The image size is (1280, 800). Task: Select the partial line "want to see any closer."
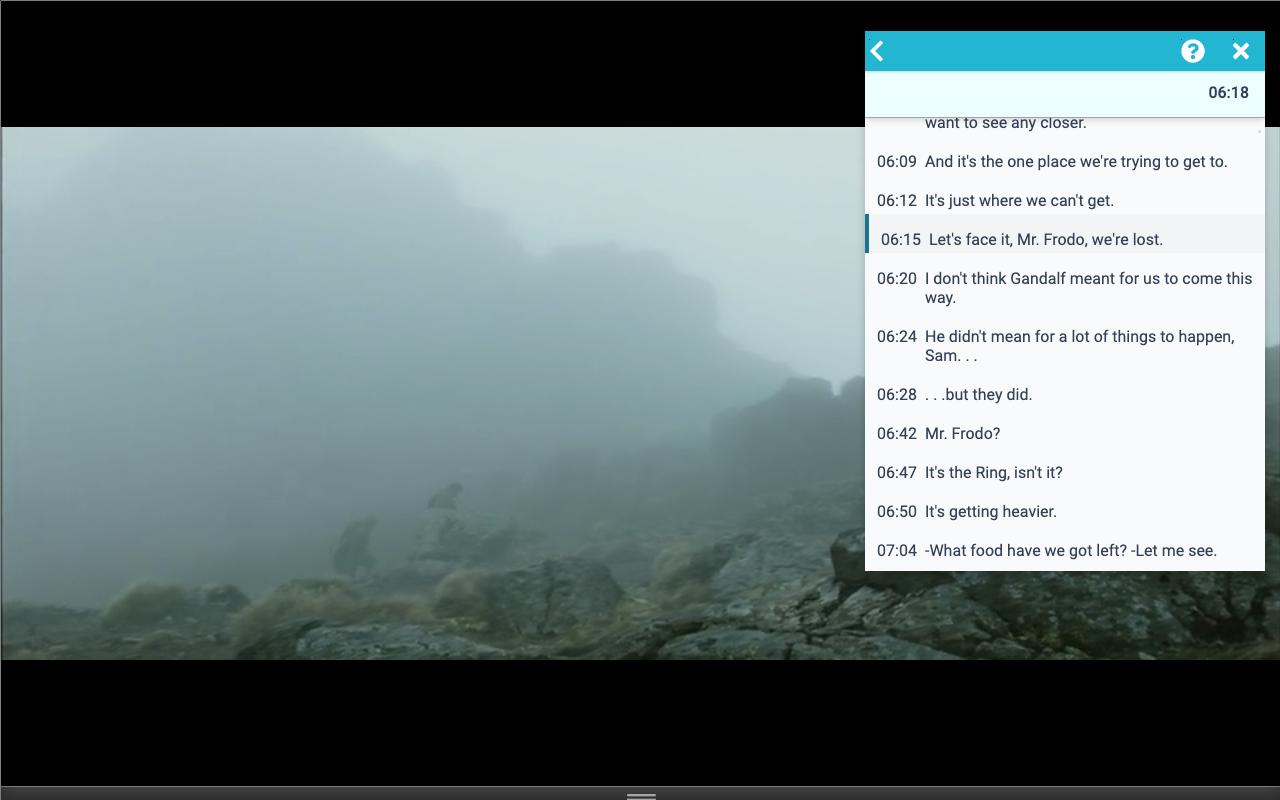click(1005, 123)
